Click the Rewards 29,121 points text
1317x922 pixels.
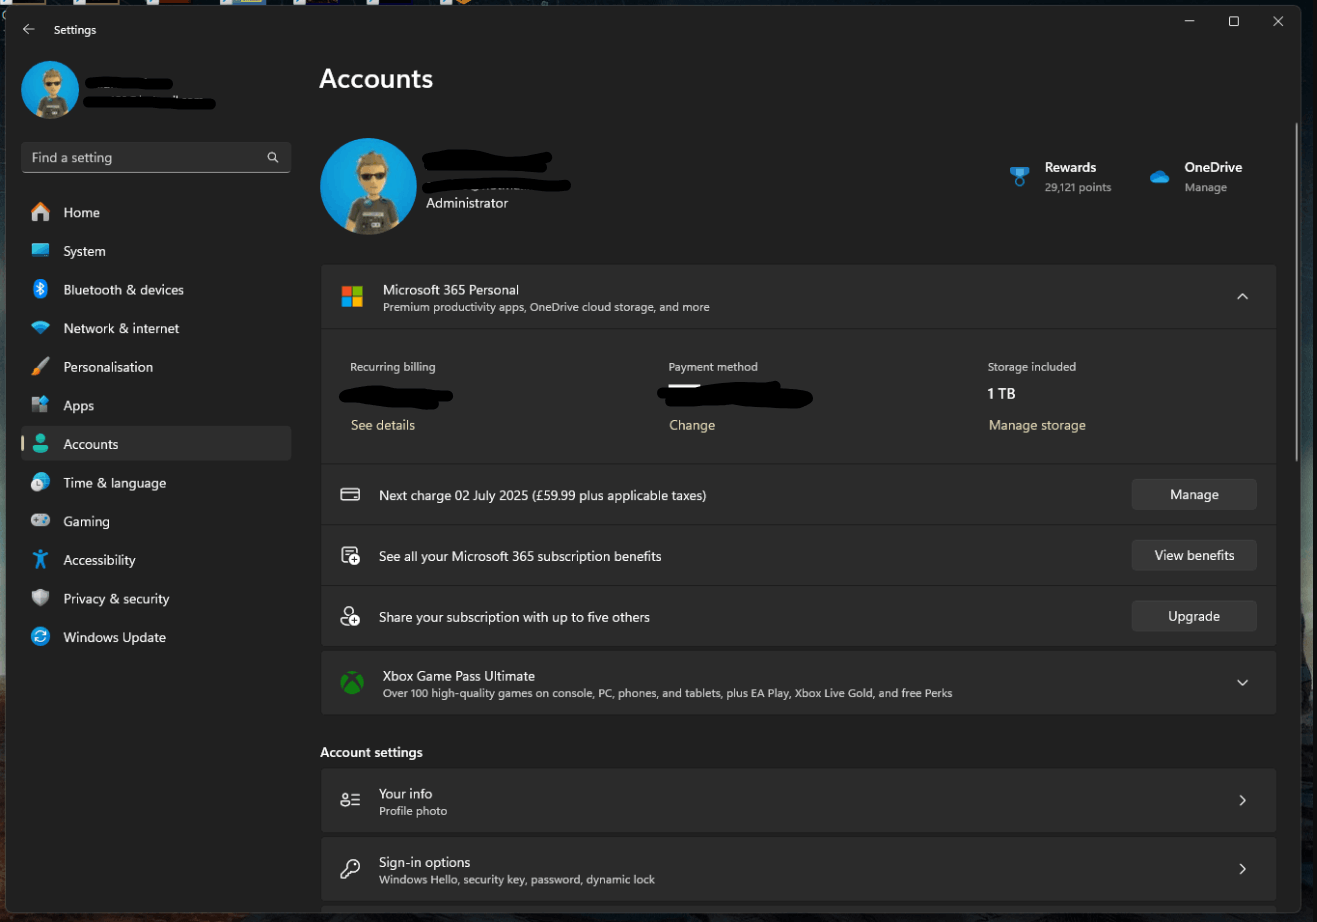(1078, 188)
